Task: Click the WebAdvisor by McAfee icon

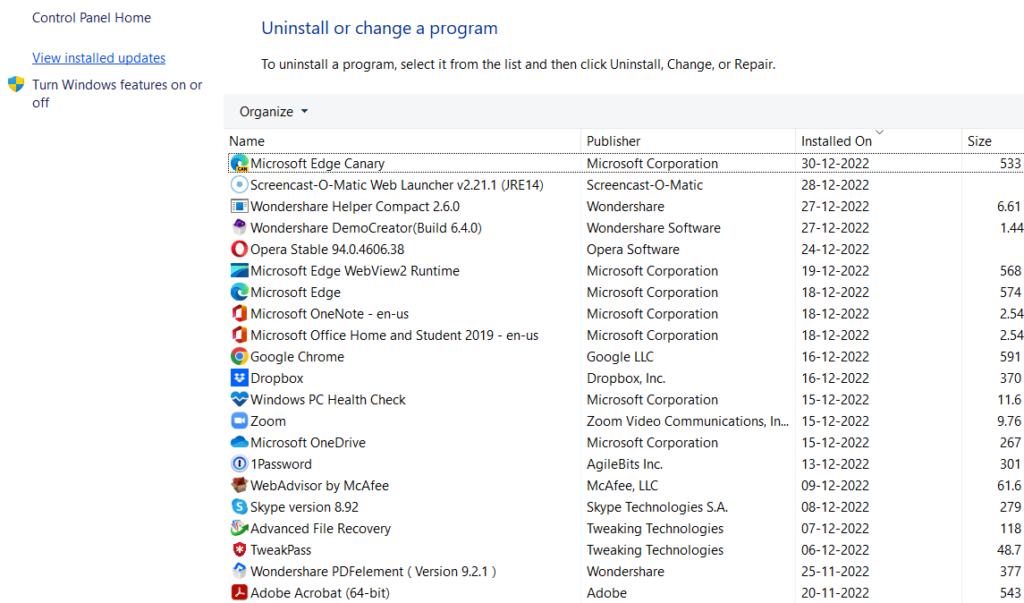Action: point(240,485)
